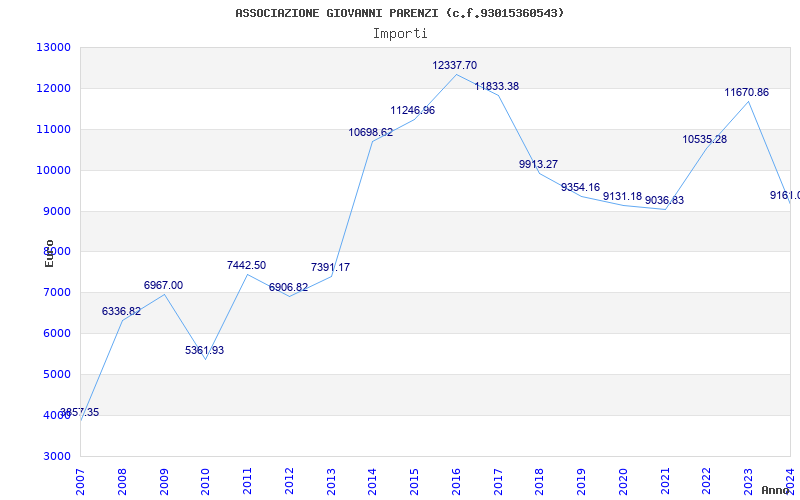Select the data label 10698.62
The image size is (800, 500).
(371, 132)
